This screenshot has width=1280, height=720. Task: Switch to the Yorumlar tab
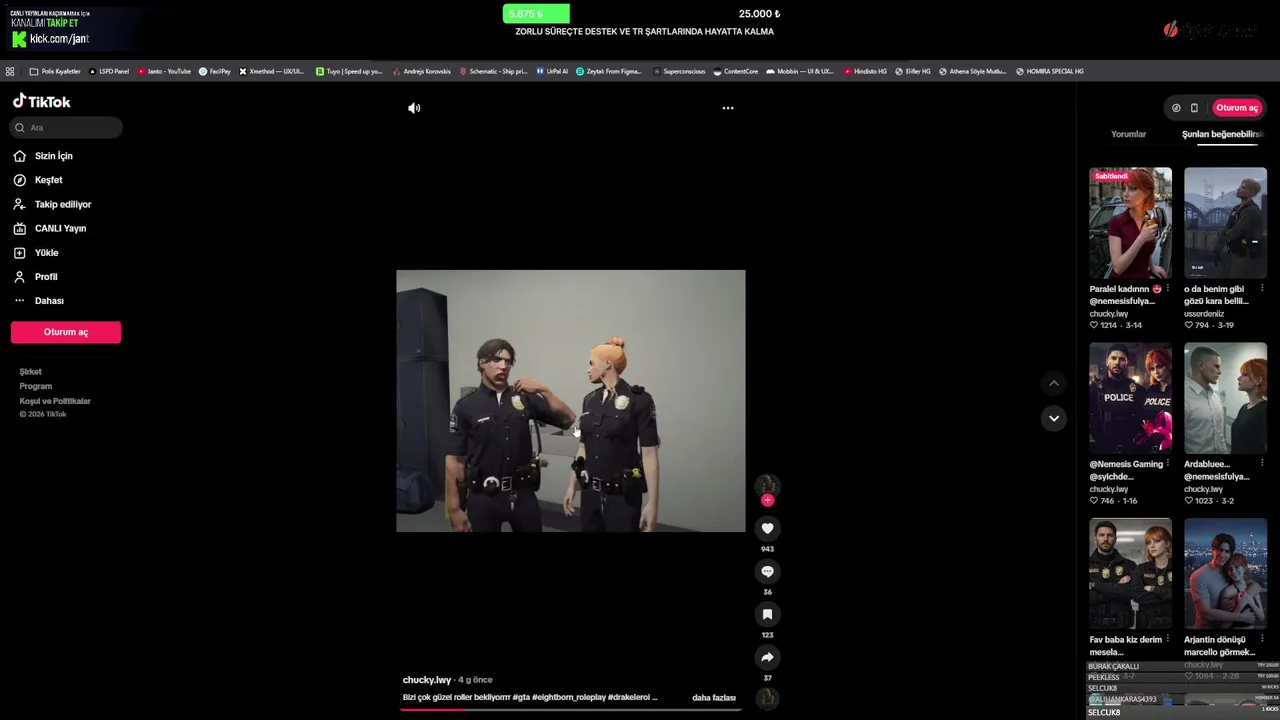(x=1129, y=134)
